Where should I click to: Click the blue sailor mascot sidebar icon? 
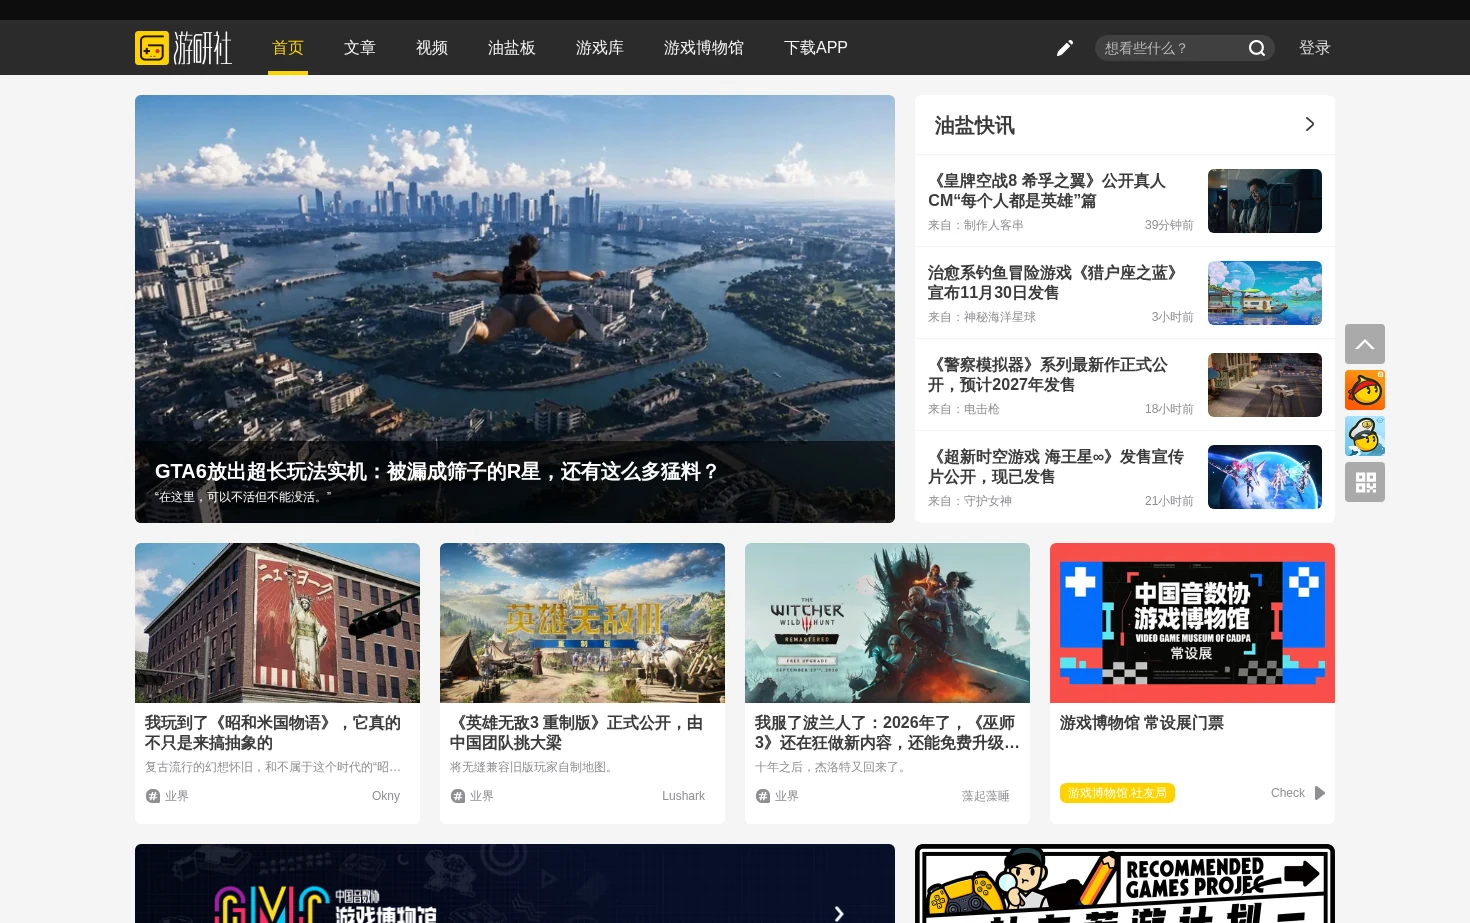(x=1365, y=436)
